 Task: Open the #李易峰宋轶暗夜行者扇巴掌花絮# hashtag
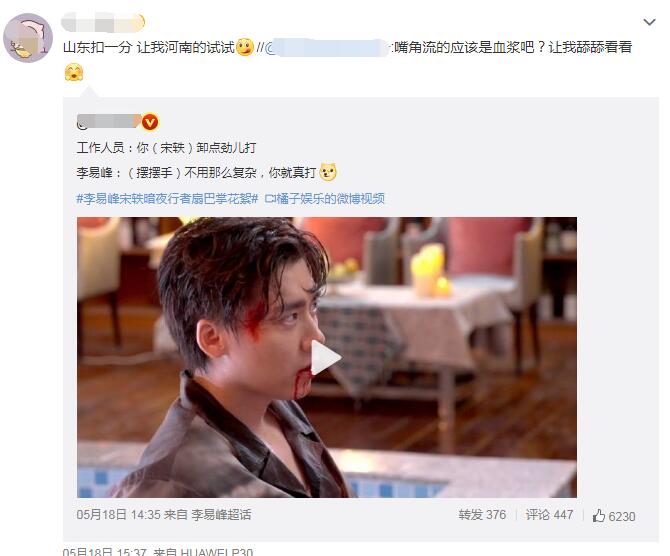coord(168,199)
